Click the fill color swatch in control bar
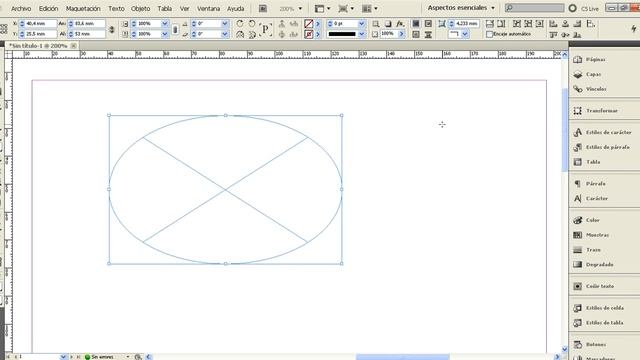This screenshot has width=640, height=360. [309, 24]
